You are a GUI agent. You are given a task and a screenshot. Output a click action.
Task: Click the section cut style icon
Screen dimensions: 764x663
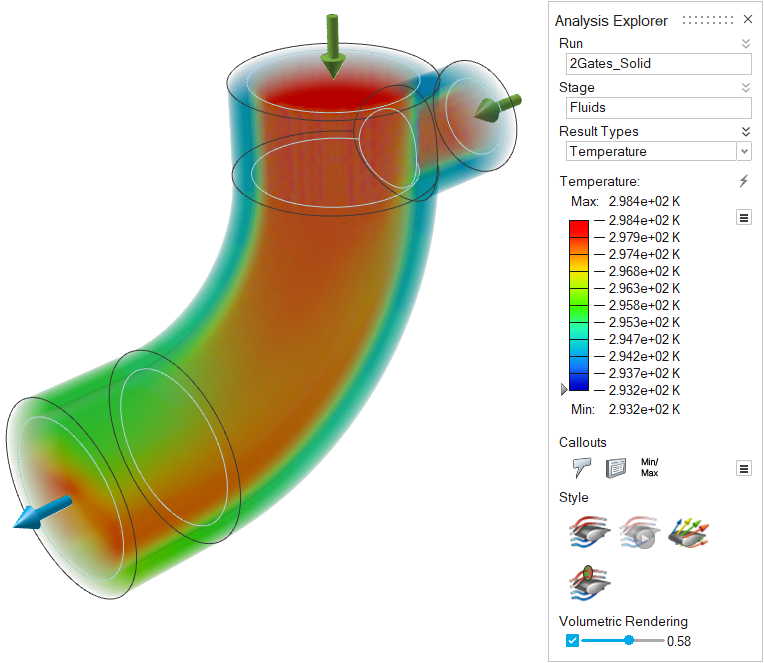pyautogui.click(x=589, y=583)
